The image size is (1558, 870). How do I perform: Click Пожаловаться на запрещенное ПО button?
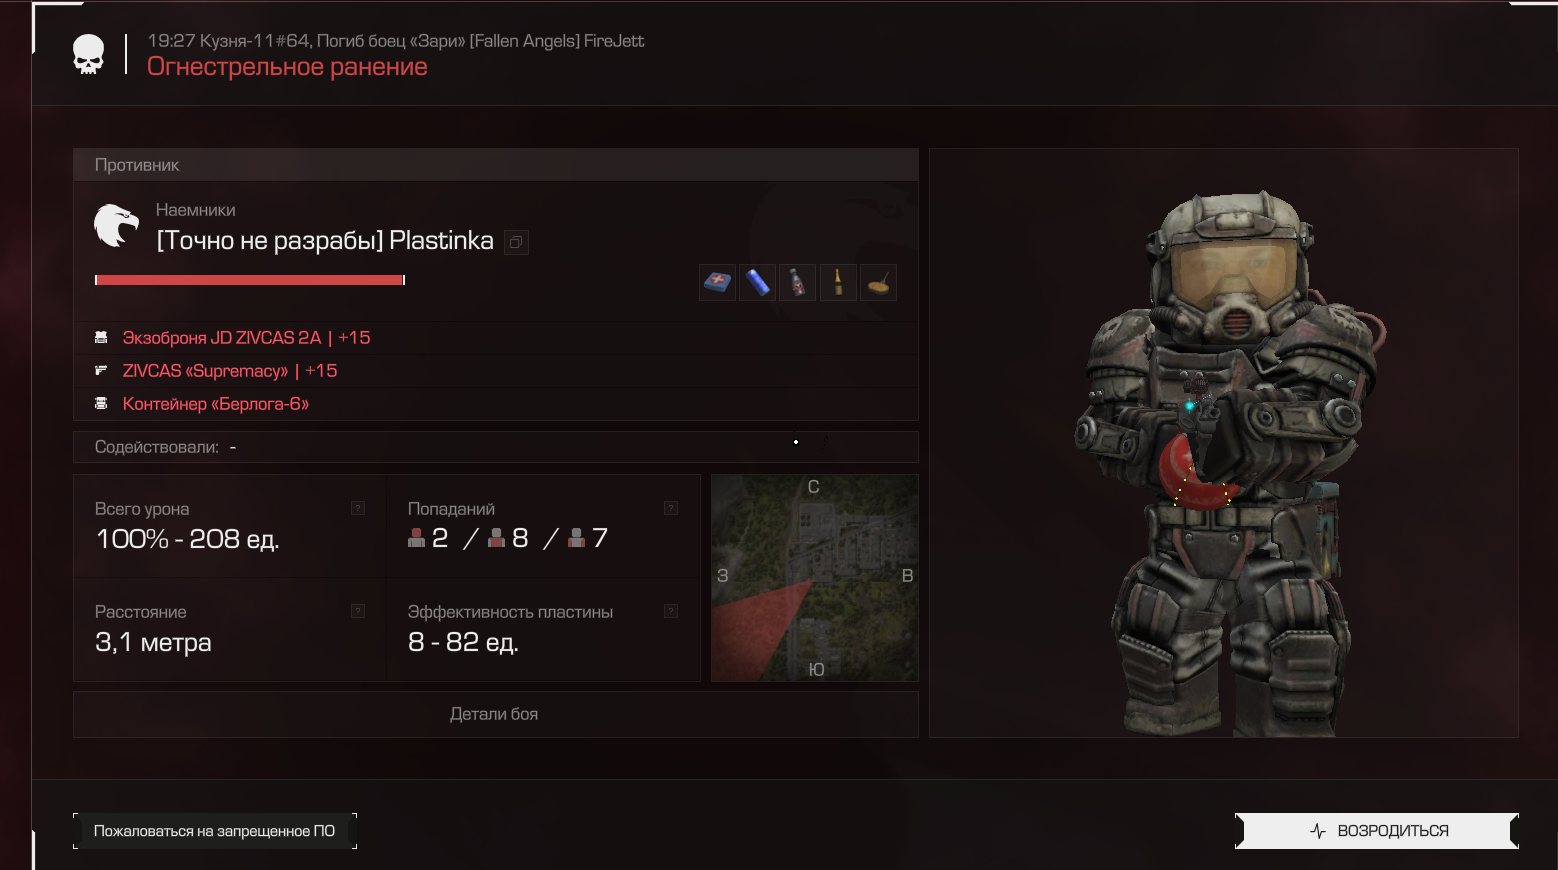(x=215, y=831)
